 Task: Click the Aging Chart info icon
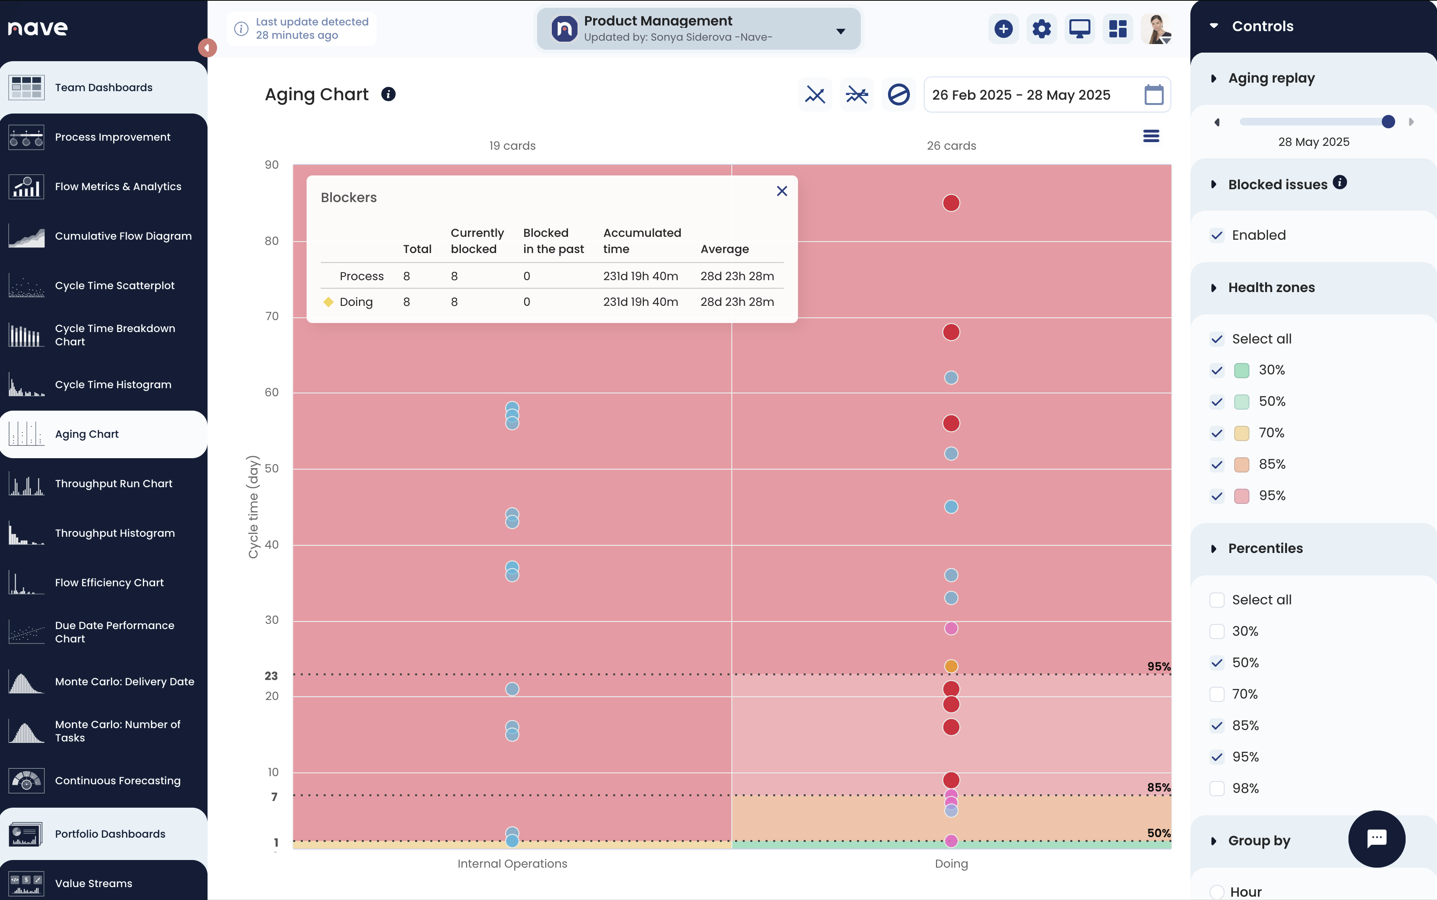click(x=388, y=94)
